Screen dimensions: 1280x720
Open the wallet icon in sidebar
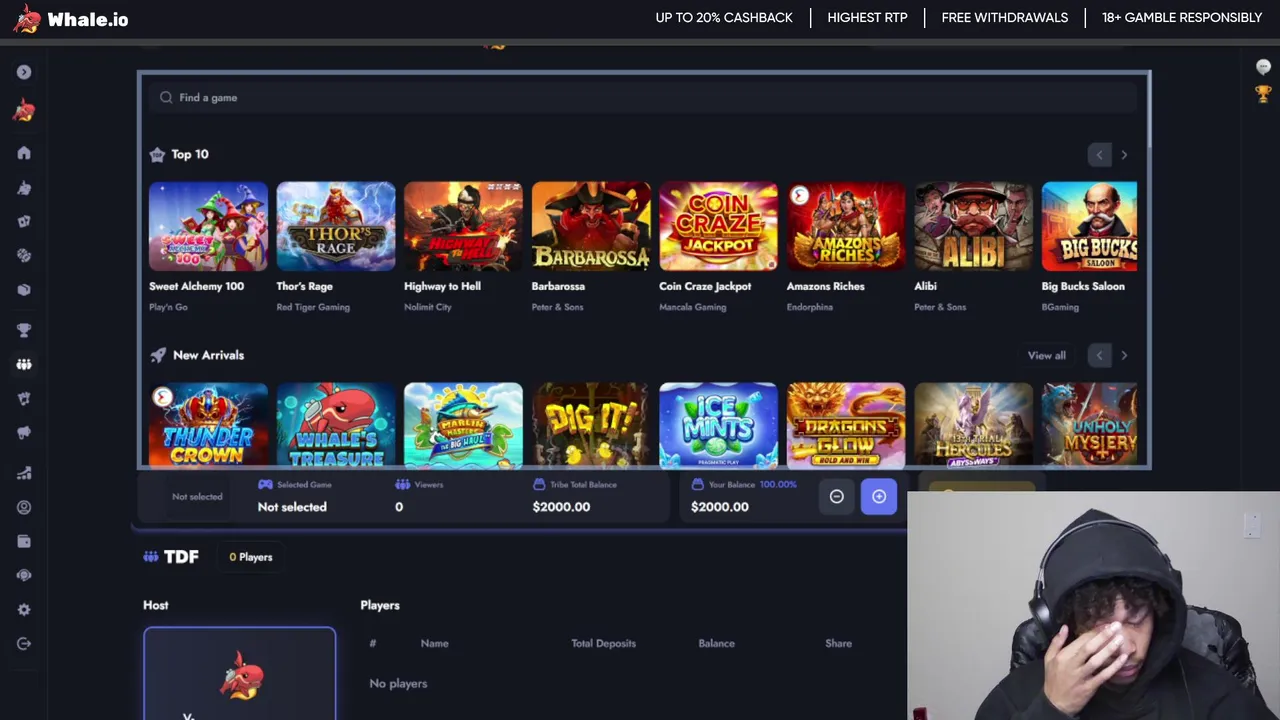click(x=24, y=541)
